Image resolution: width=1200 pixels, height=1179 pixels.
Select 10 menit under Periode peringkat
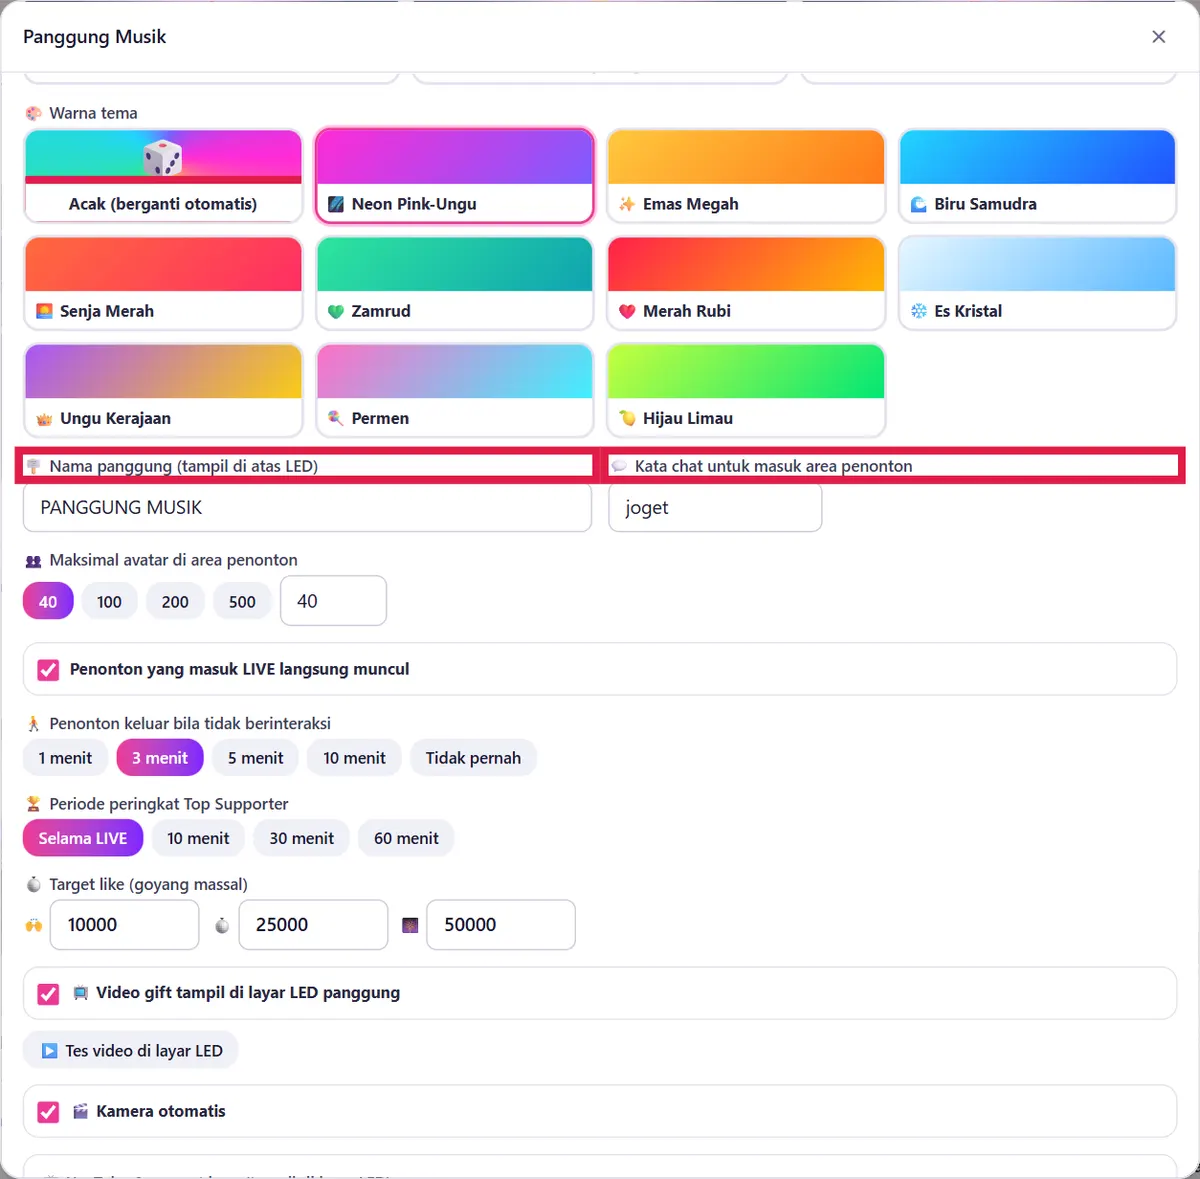(x=198, y=838)
